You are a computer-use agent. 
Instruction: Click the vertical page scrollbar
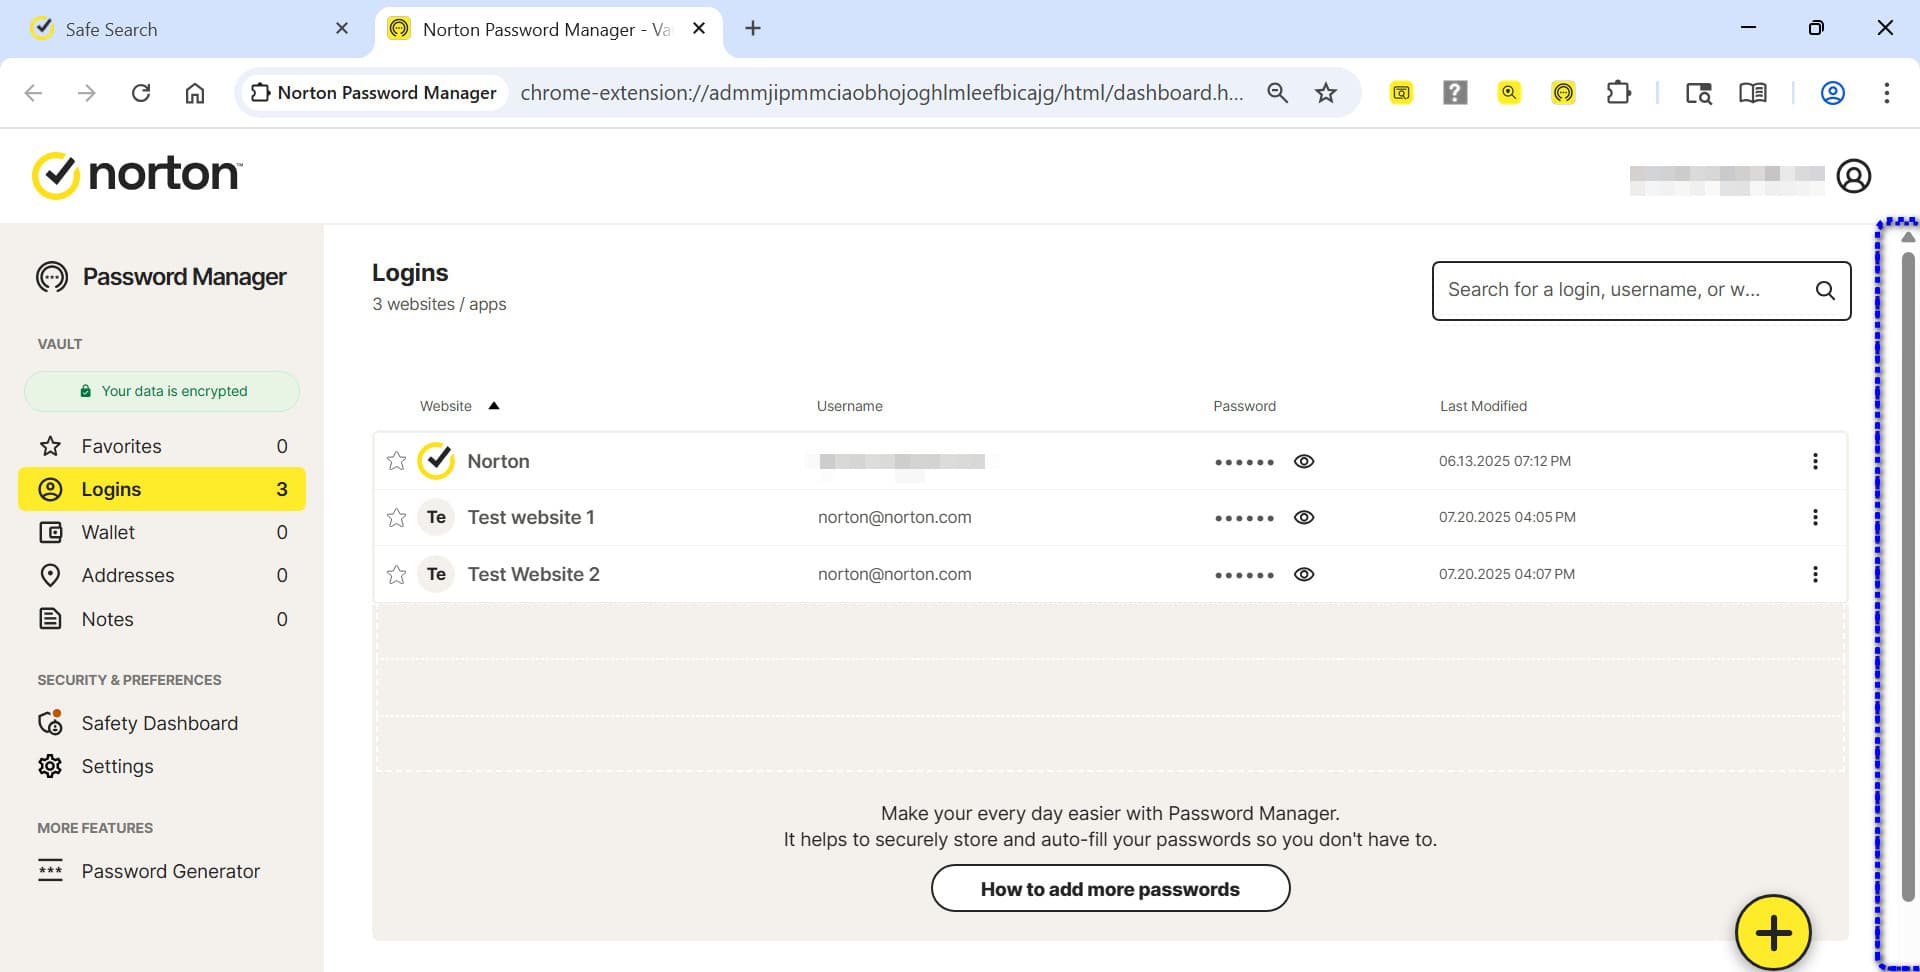click(1907, 580)
